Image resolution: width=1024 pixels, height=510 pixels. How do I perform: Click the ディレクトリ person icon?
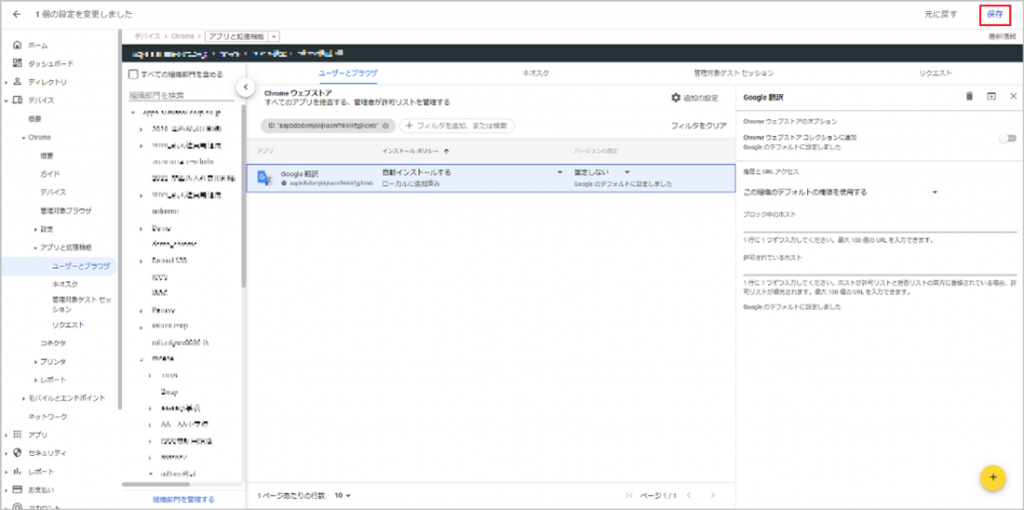[18, 82]
